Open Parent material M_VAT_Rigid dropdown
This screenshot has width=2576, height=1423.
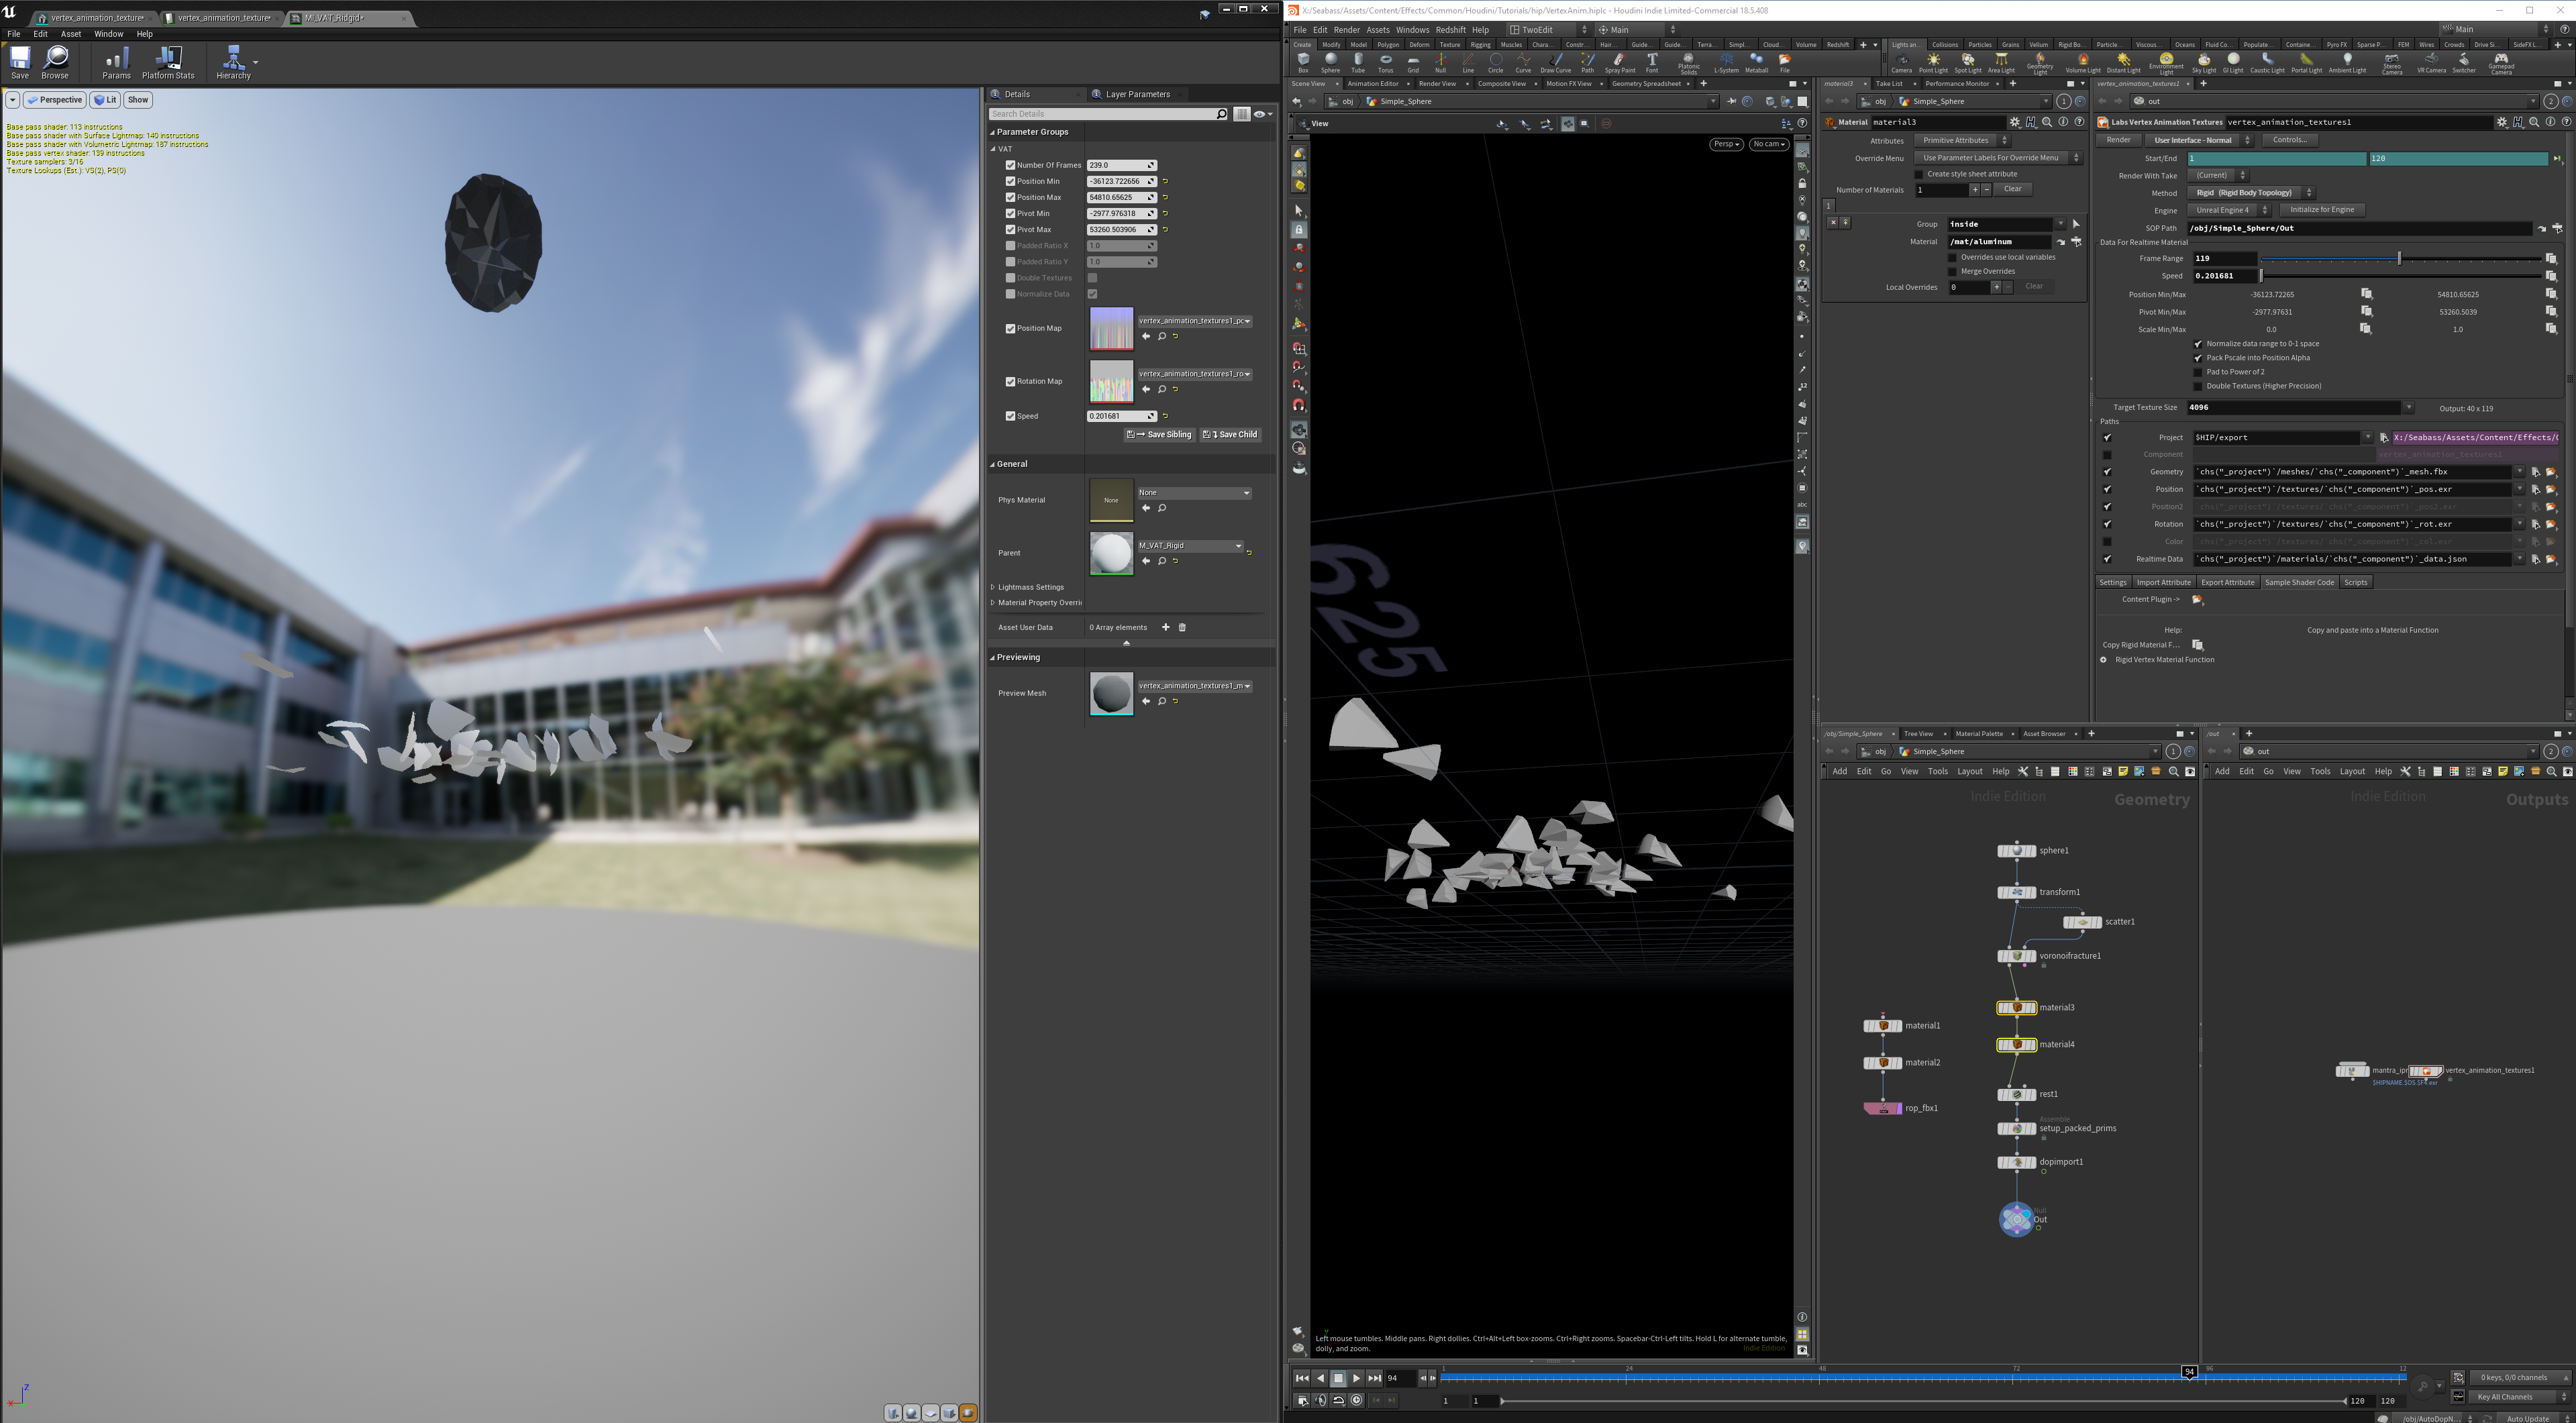click(1190, 546)
